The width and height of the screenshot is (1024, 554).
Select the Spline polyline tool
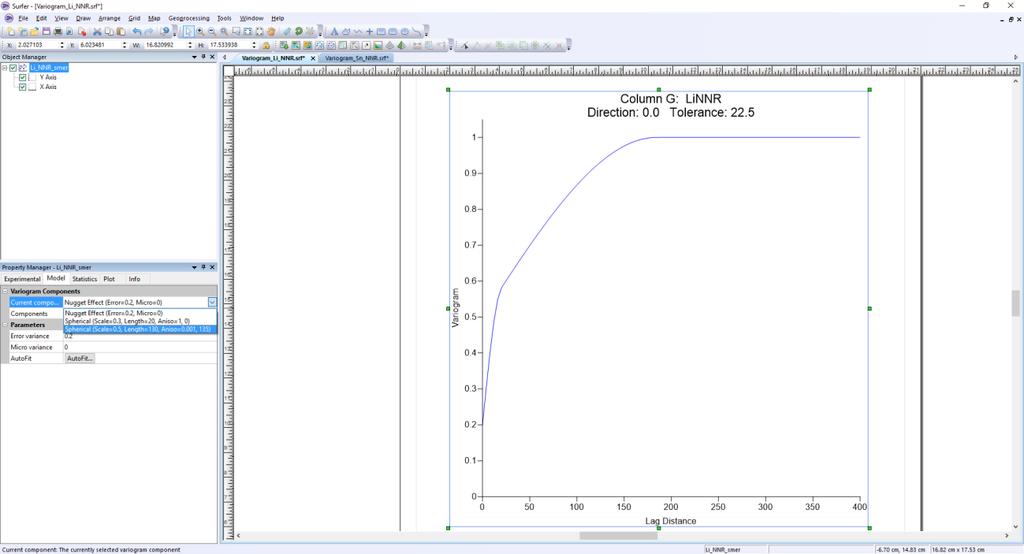tap(417, 31)
